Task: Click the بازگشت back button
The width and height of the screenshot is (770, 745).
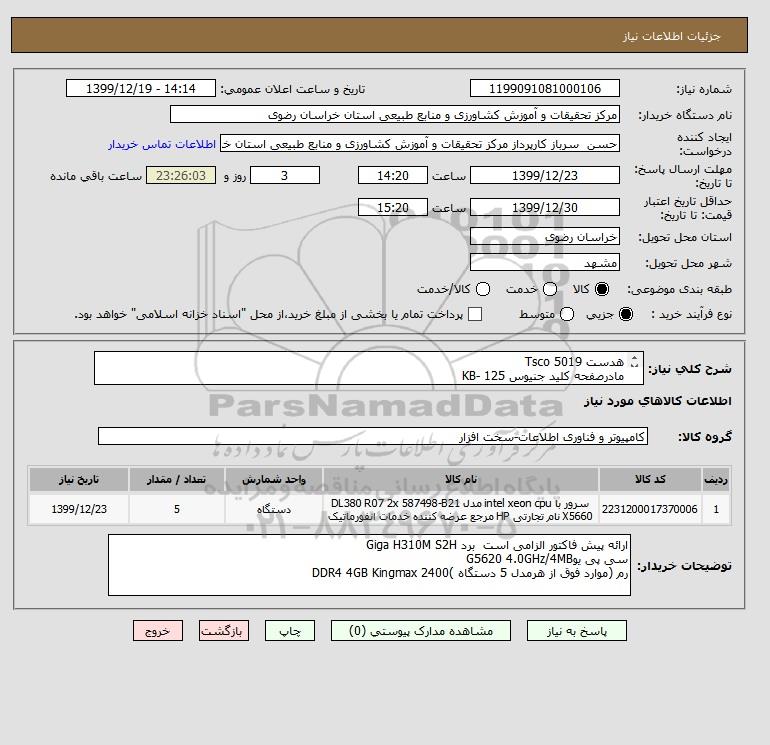Action: point(223,631)
